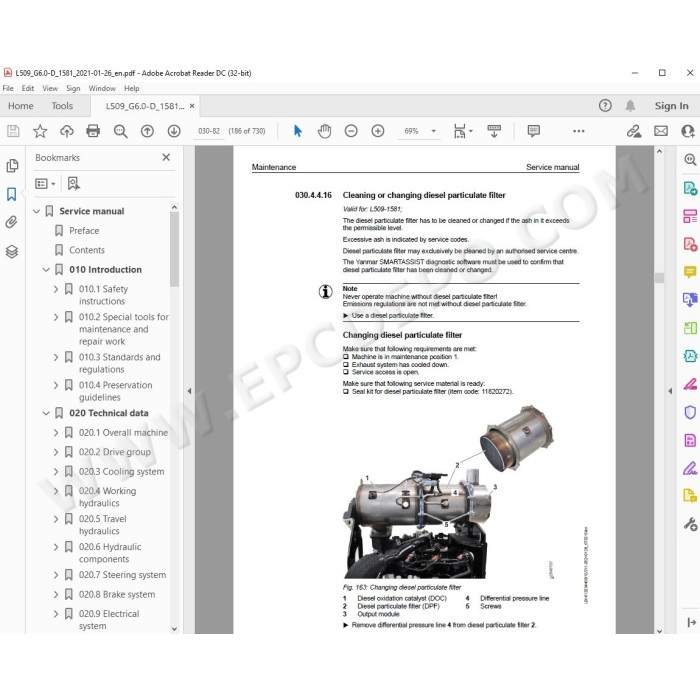Screen dimensions: 700x700
Task: Open the Preface bookmark
Action: (x=84, y=231)
